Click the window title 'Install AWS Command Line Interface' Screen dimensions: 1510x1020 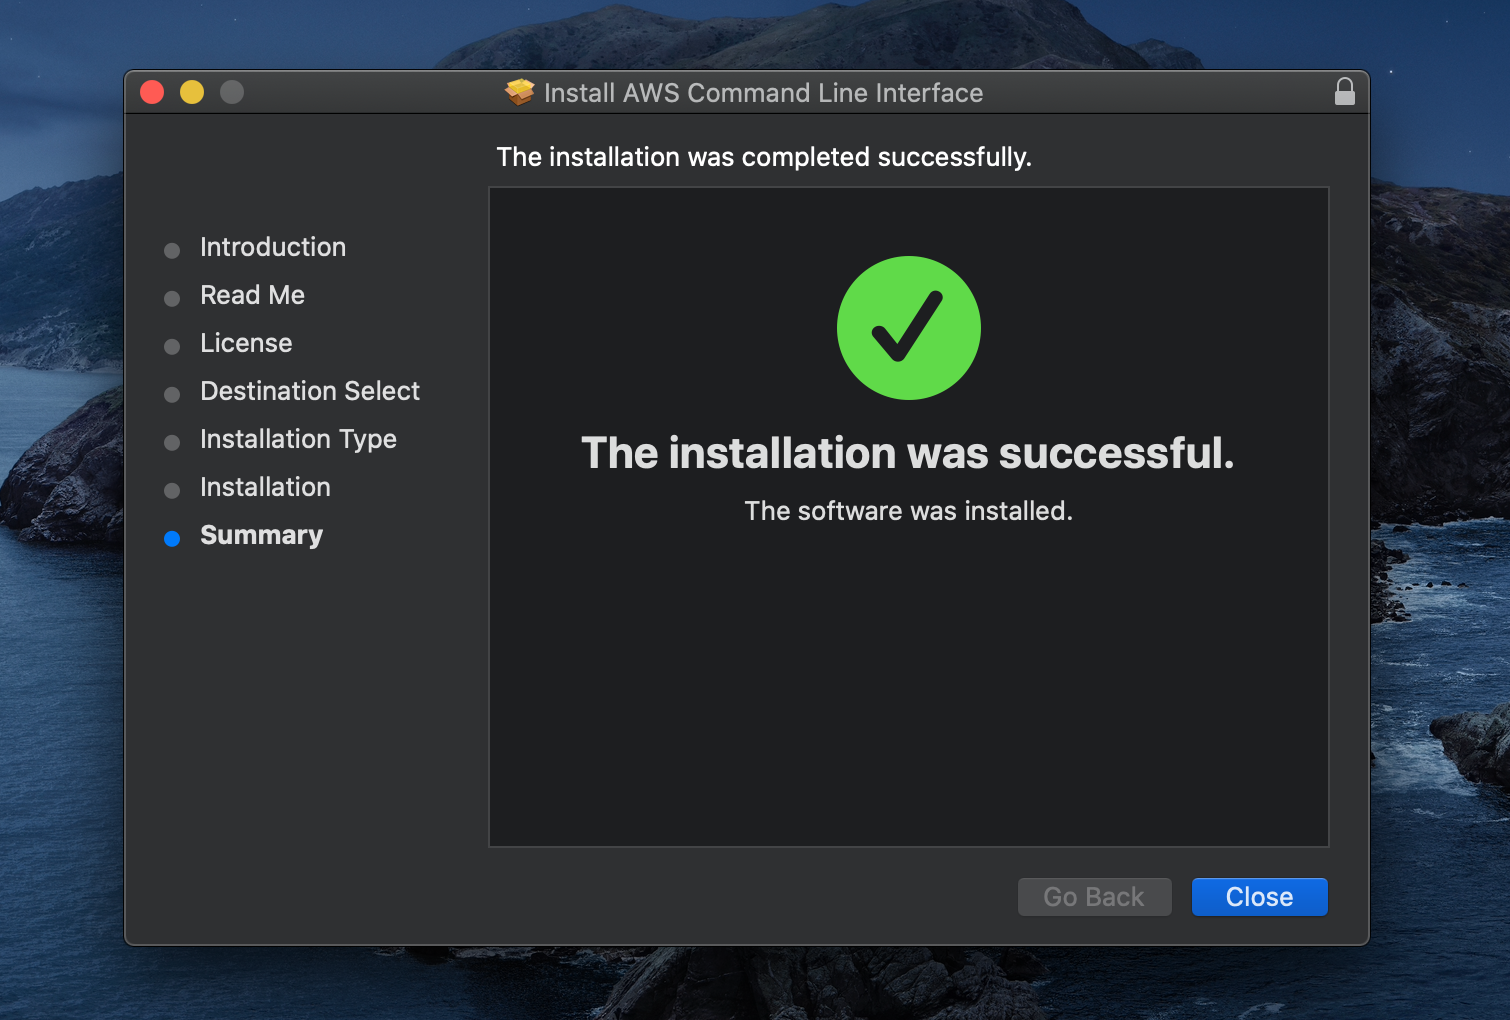[x=763, y=93]
